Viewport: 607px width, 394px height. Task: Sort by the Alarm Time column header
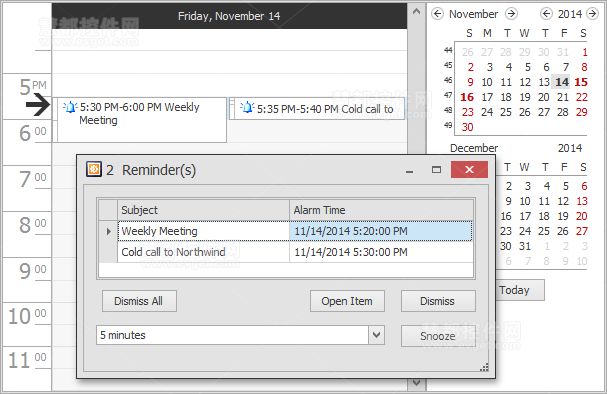tap(381, 210)
